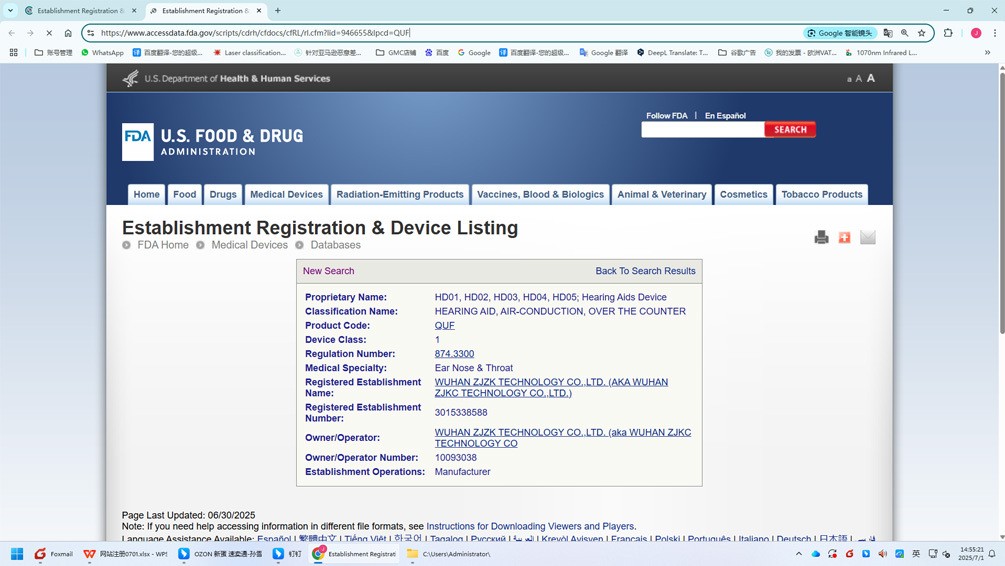Click the translate page icon

click(x=888, y=33)
